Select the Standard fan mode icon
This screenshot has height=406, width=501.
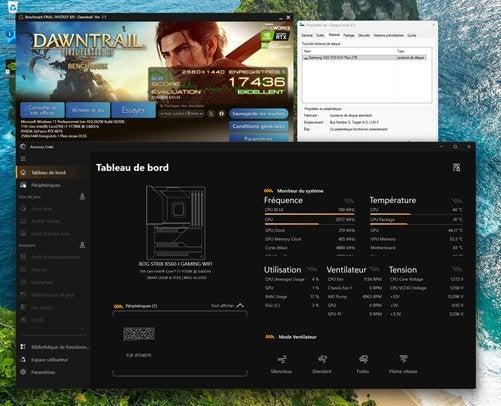point(322,360)
